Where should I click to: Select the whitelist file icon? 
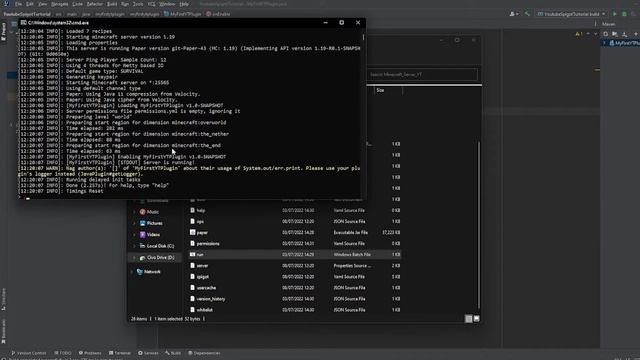(x=192, y=309)
